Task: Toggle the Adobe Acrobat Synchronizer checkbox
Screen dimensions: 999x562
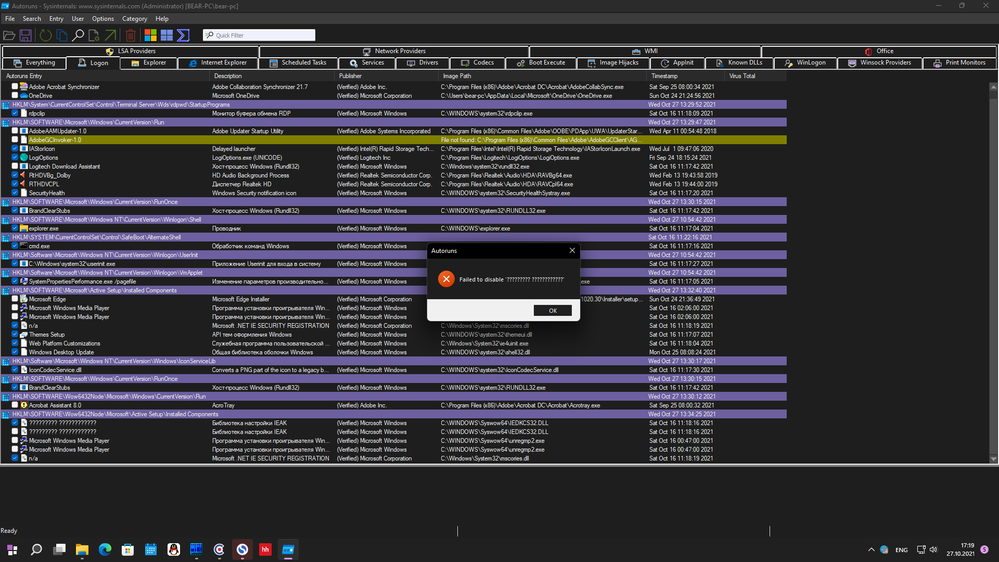Action: click(x=15, y=87)
